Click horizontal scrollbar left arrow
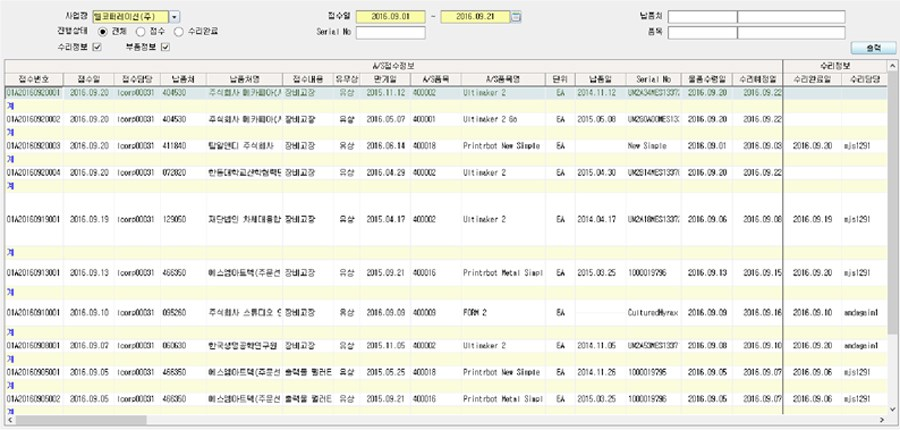The height and width of the screenshot is (430, 900). [x=9, y=420]
